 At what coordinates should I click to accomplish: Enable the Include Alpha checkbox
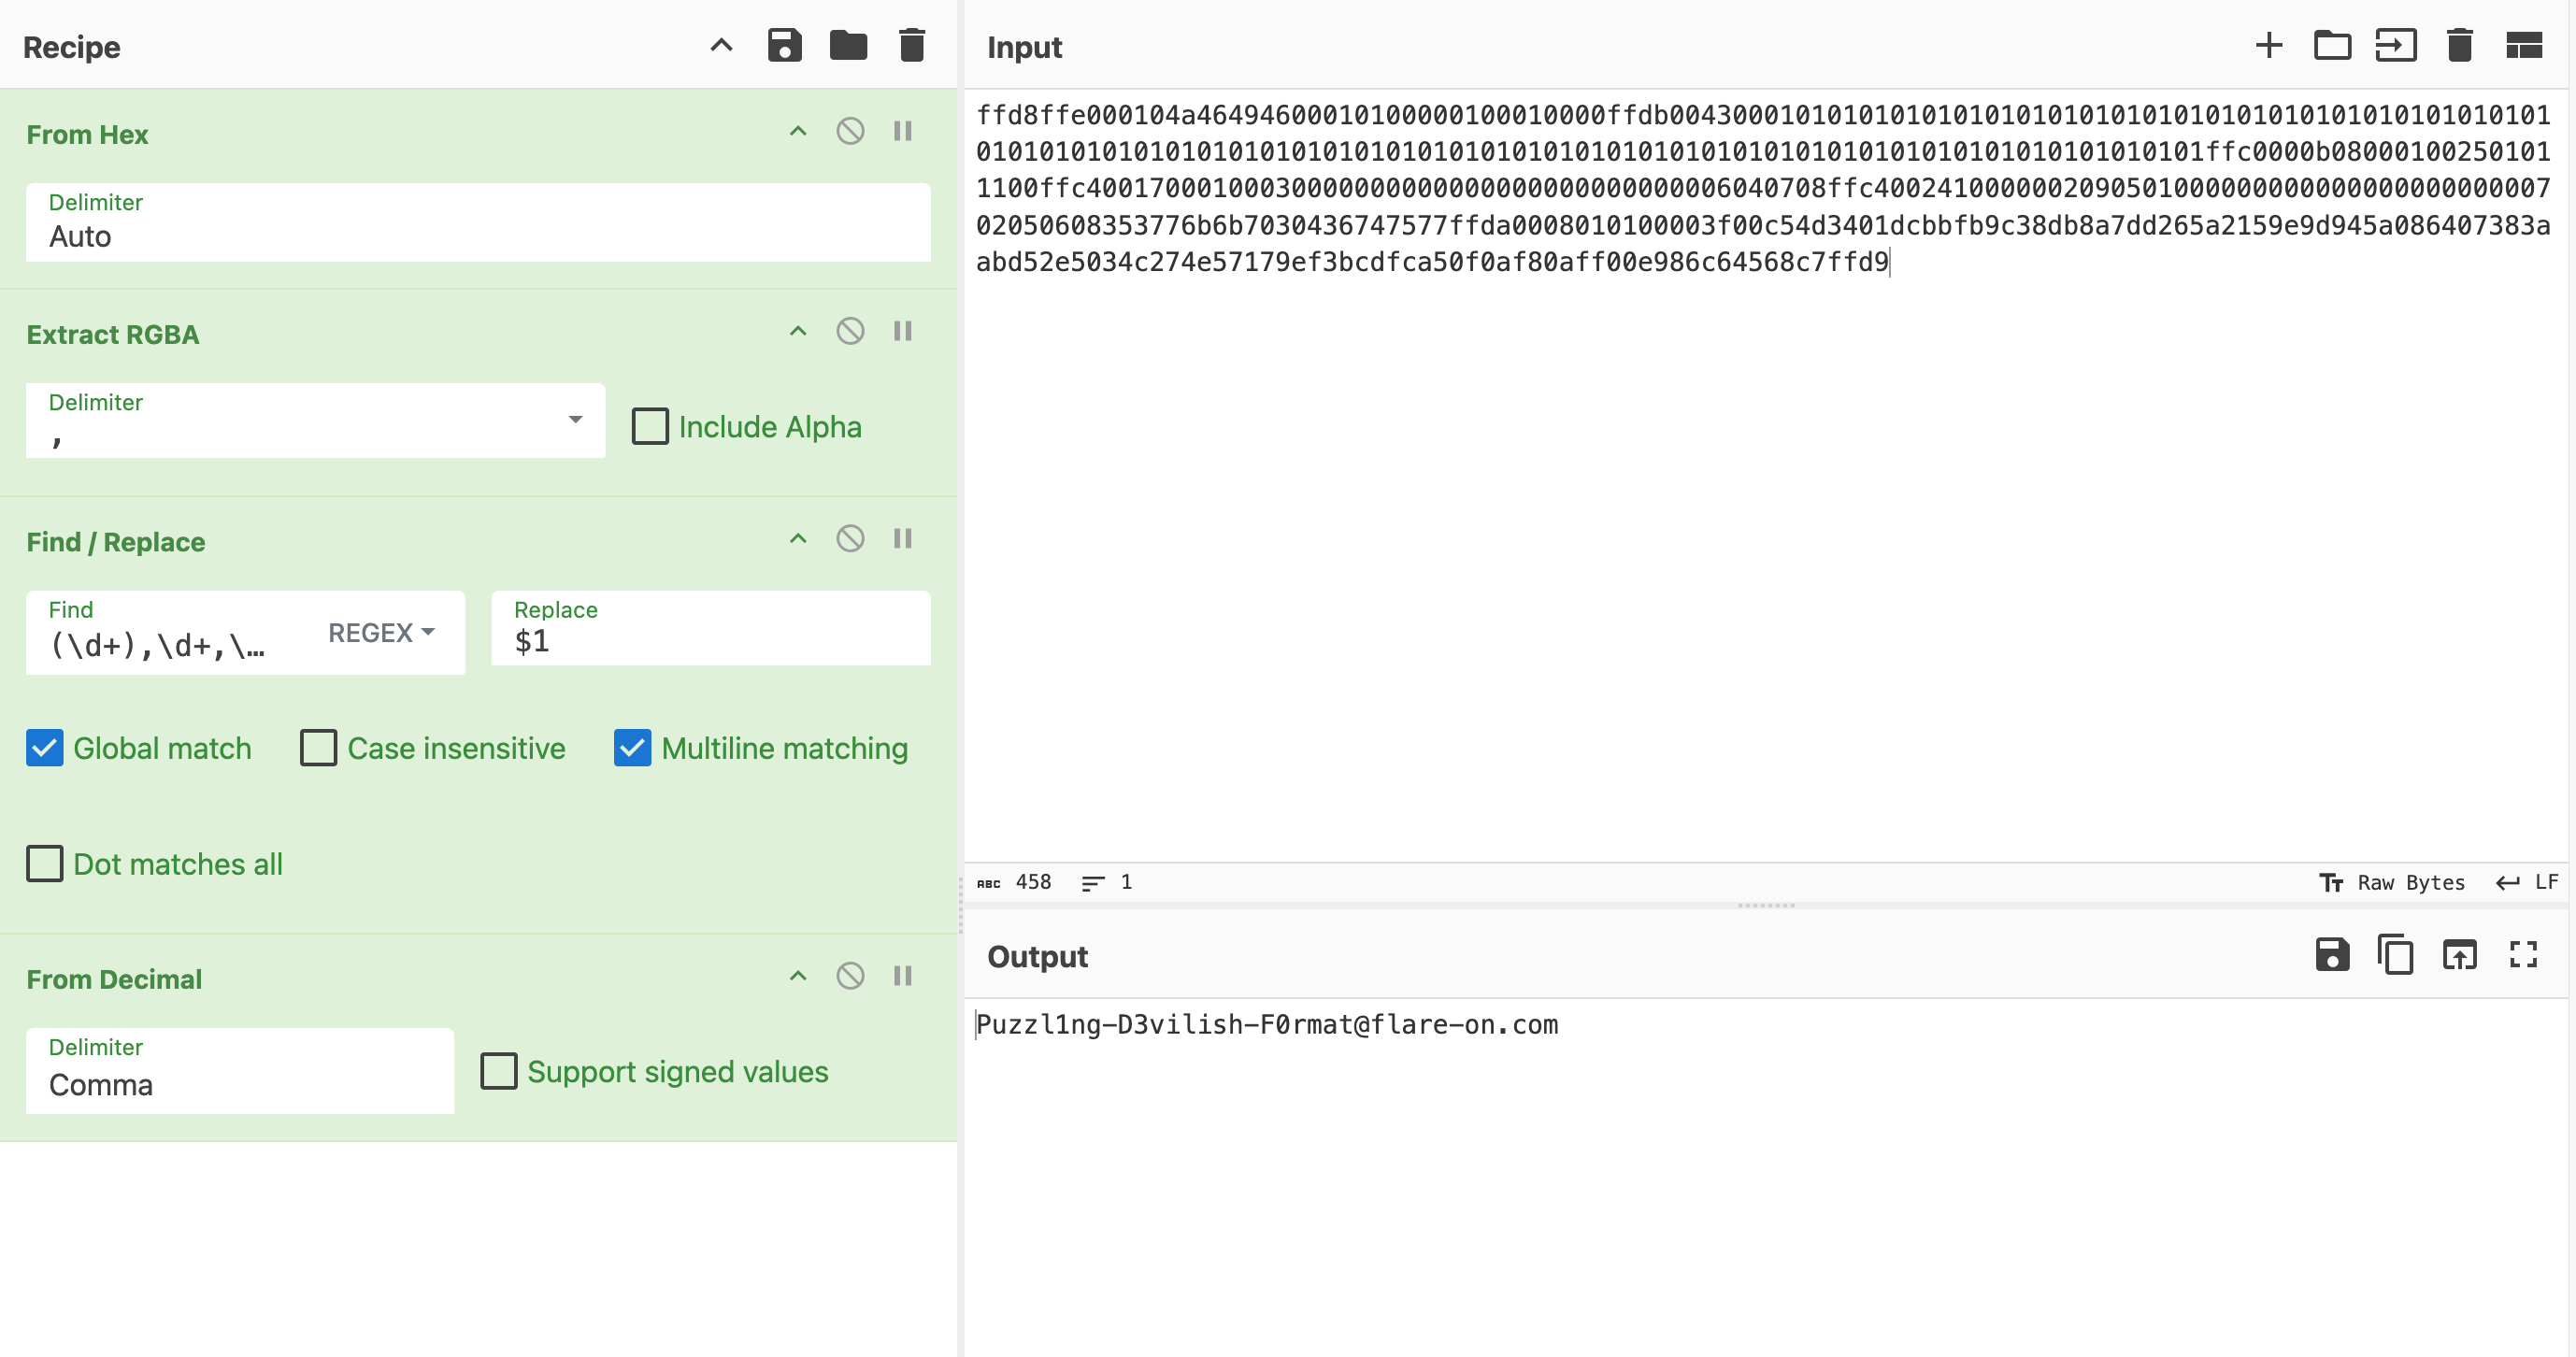[650, 426]
